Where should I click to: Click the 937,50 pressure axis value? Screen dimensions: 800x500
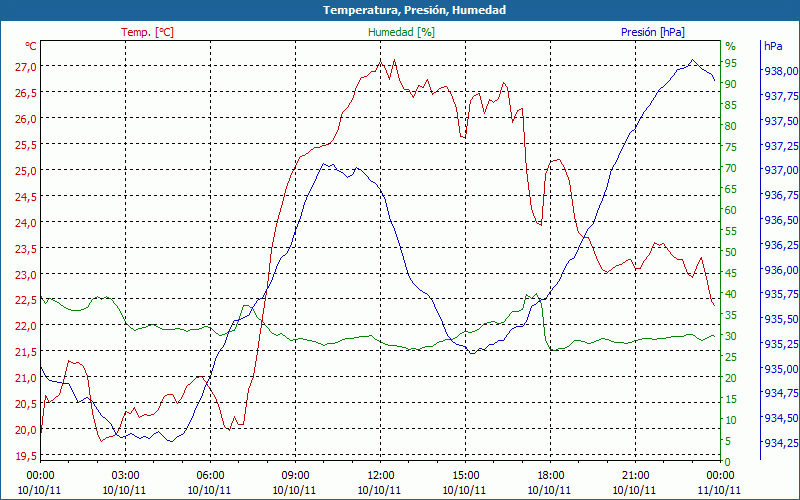(781, 121)
